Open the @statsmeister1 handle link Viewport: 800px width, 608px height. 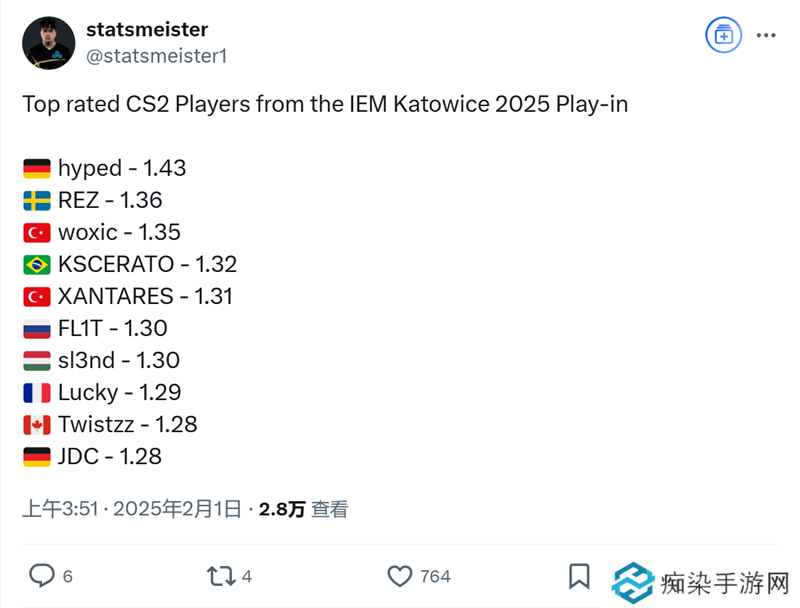pyautogui.click(x=157, y=56)
